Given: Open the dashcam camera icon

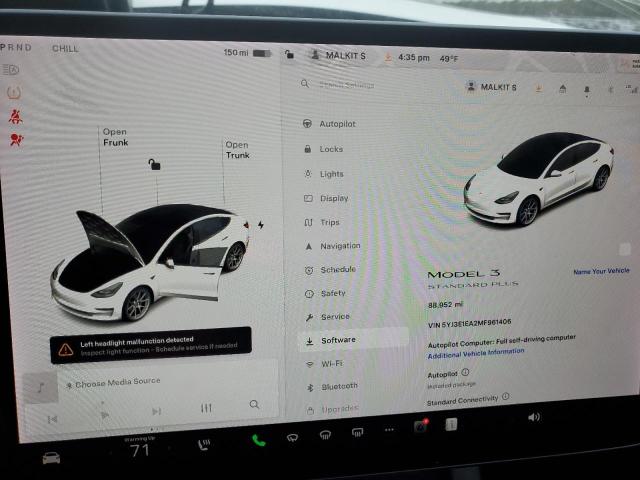Looking at the screenshot, I should click(x=420, y=426).
